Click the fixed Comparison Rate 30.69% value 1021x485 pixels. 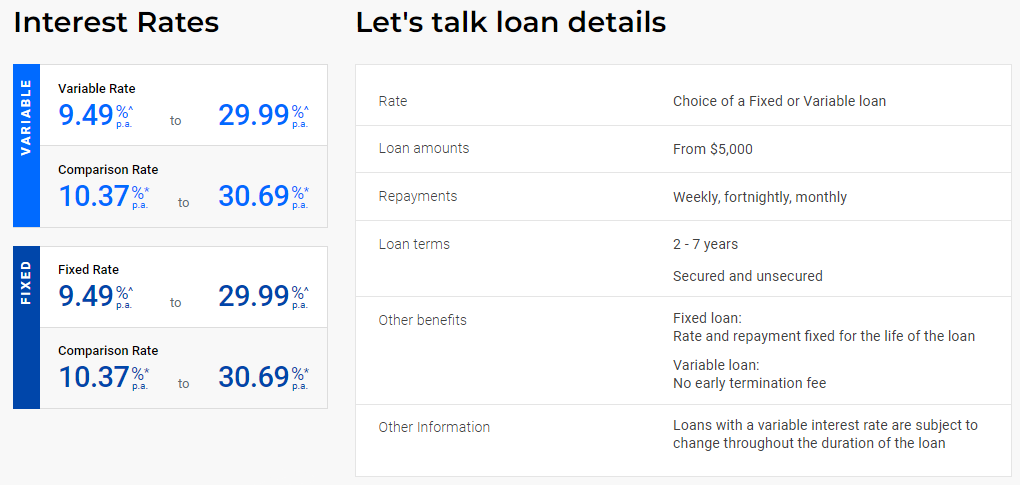[x=264, y=377]
